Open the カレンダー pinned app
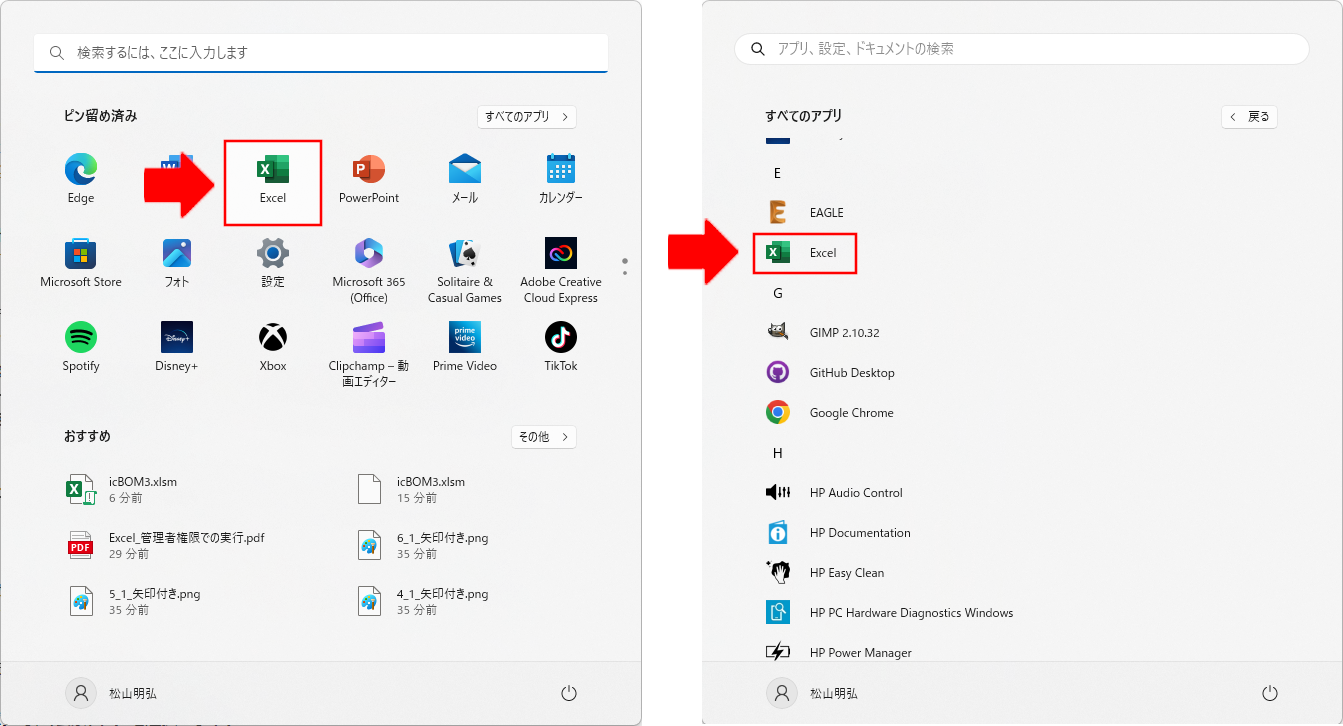The height and width of the screenshot is (726, 1343). click(x=561, y=179)
